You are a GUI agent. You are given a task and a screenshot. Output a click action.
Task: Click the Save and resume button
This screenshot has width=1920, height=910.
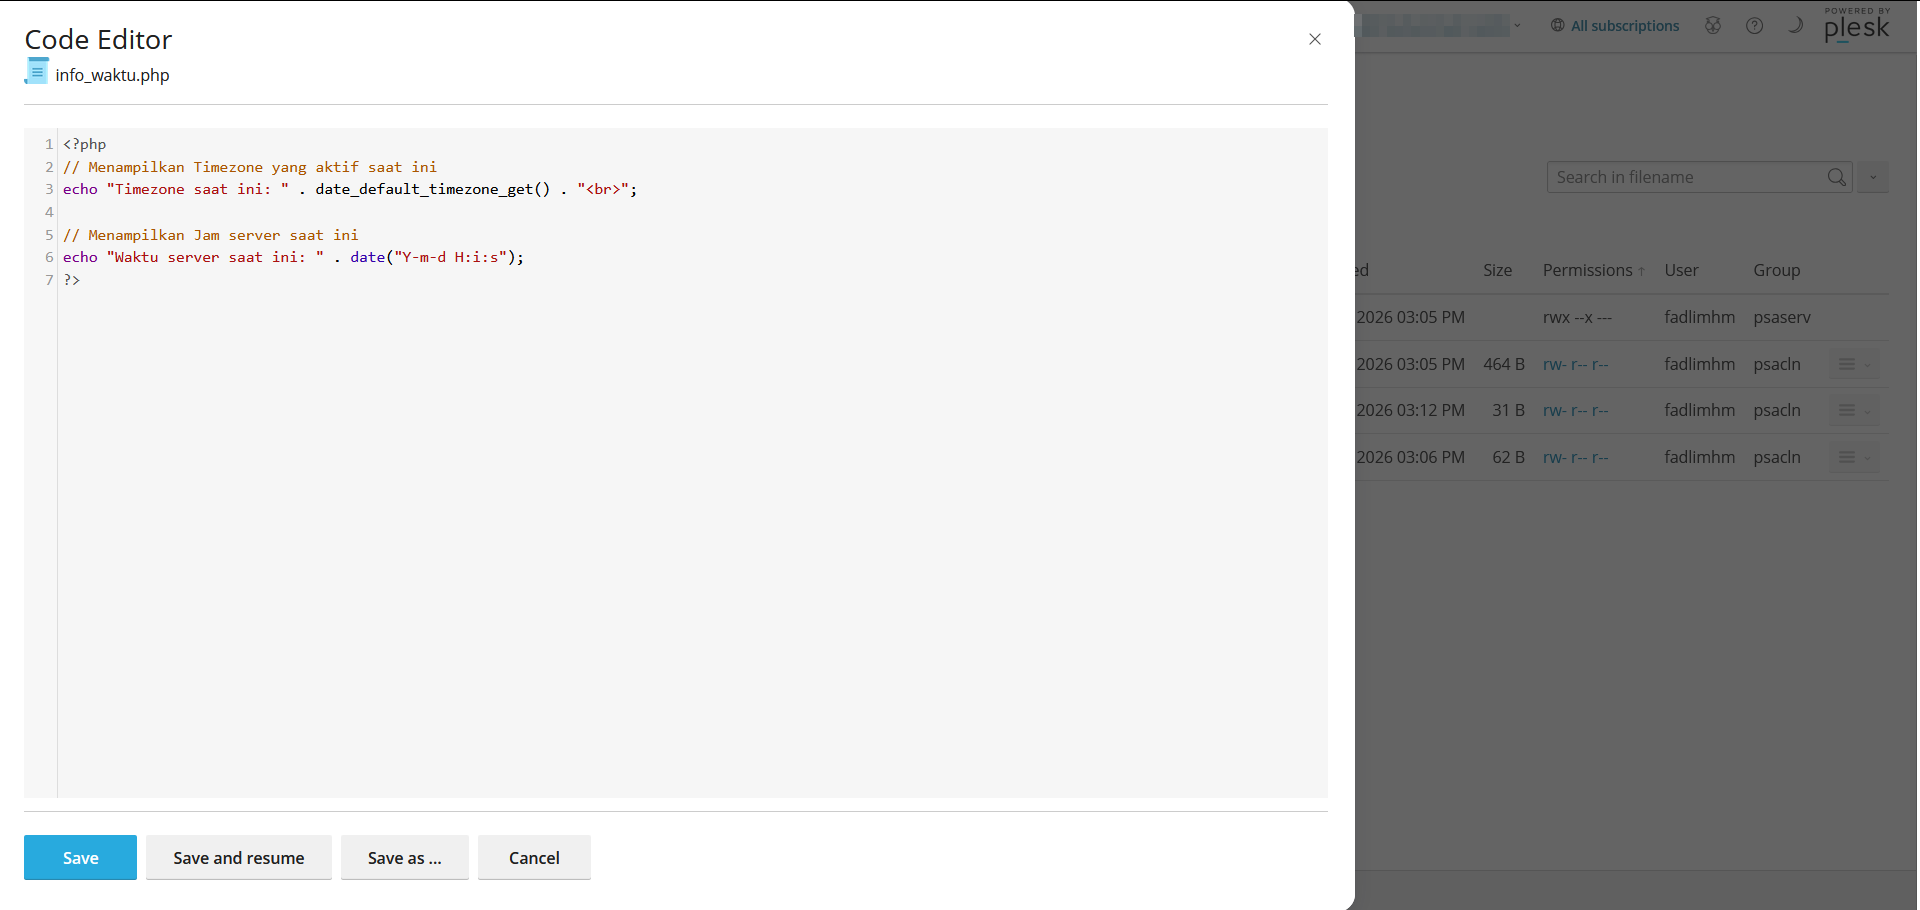238,857
